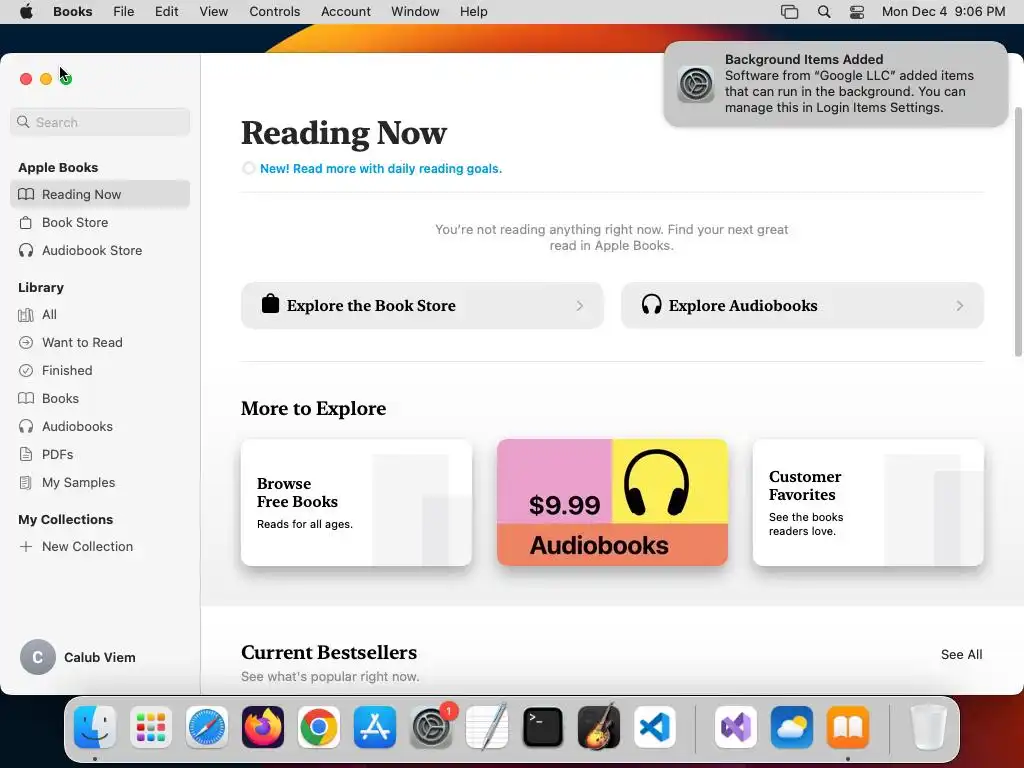Click the Audiobooks library headphones icon
Image resolution: width=1024 pixels, height=768 pixels.
point(26,426)
